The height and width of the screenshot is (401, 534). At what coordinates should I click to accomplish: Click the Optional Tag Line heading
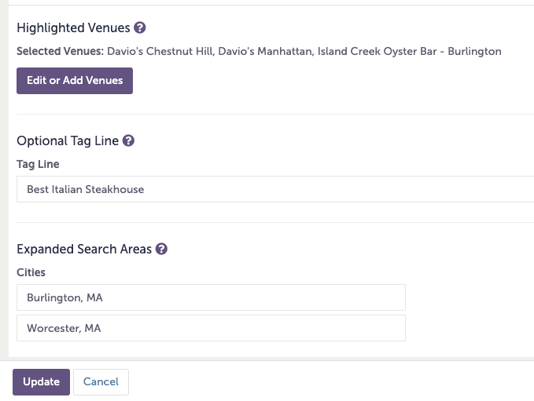[x=67, y=141]
